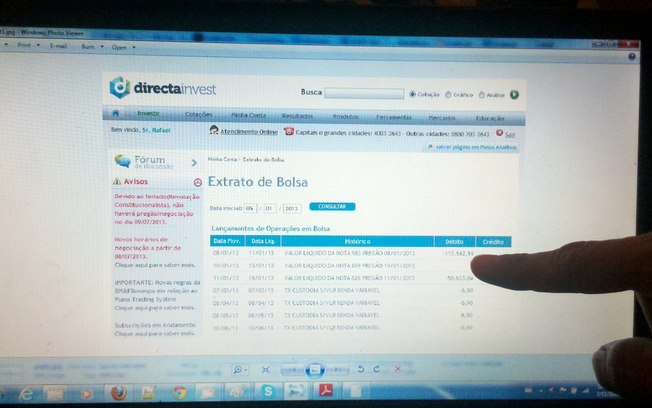Click the Avisos warning triangle icon
652x408 pixels.
[117, 181]
